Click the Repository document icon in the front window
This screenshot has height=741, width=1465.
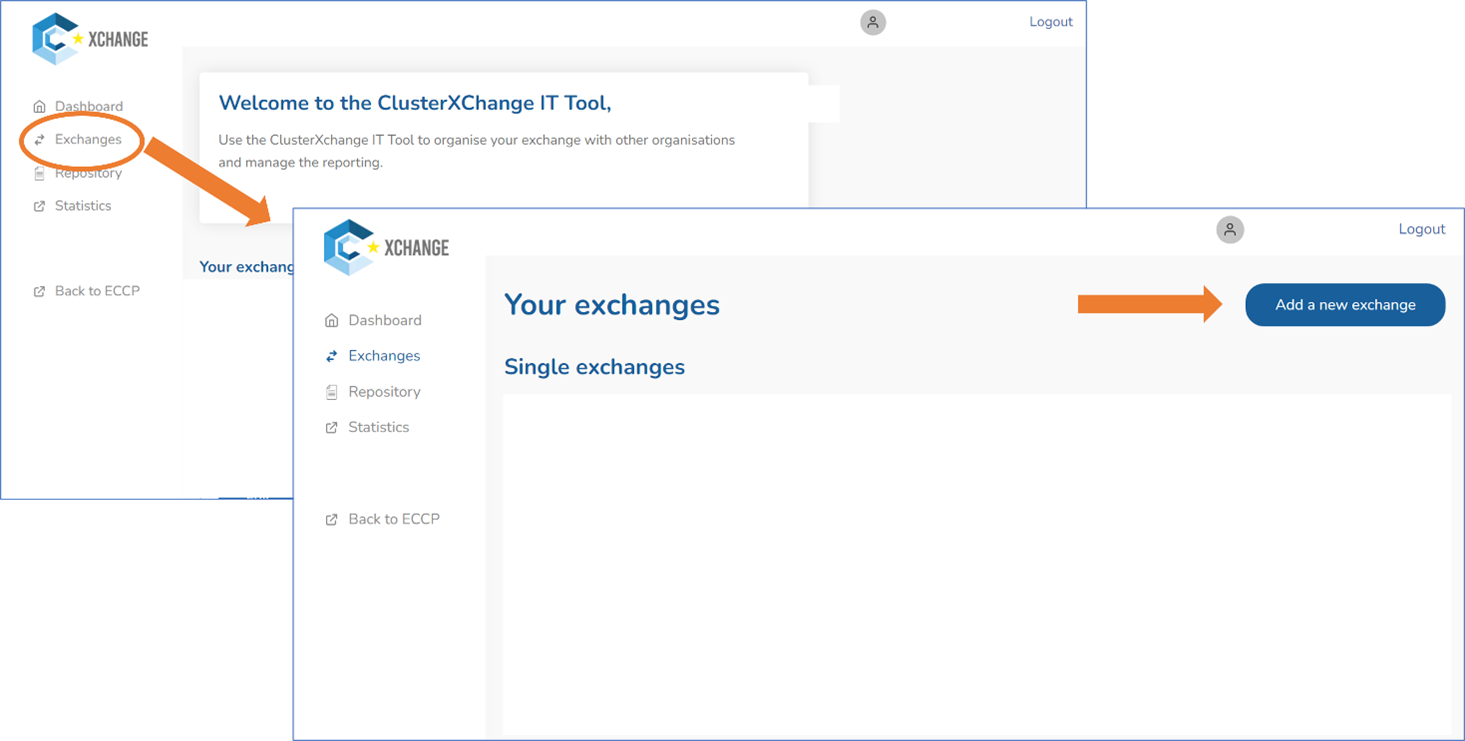tap(332, 392)
